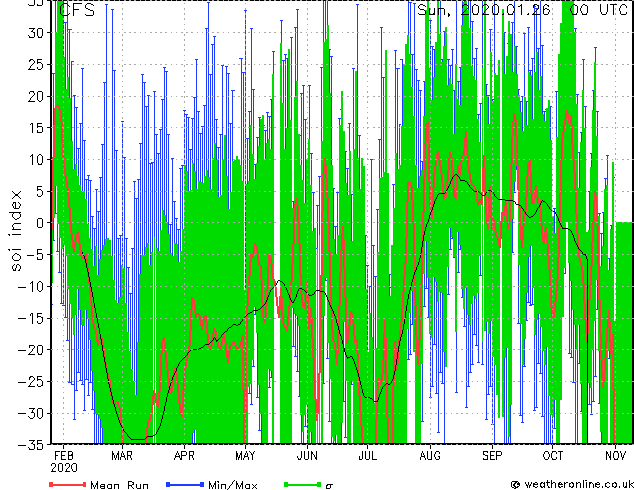Click the green sigma legend line

pos(303,484)
